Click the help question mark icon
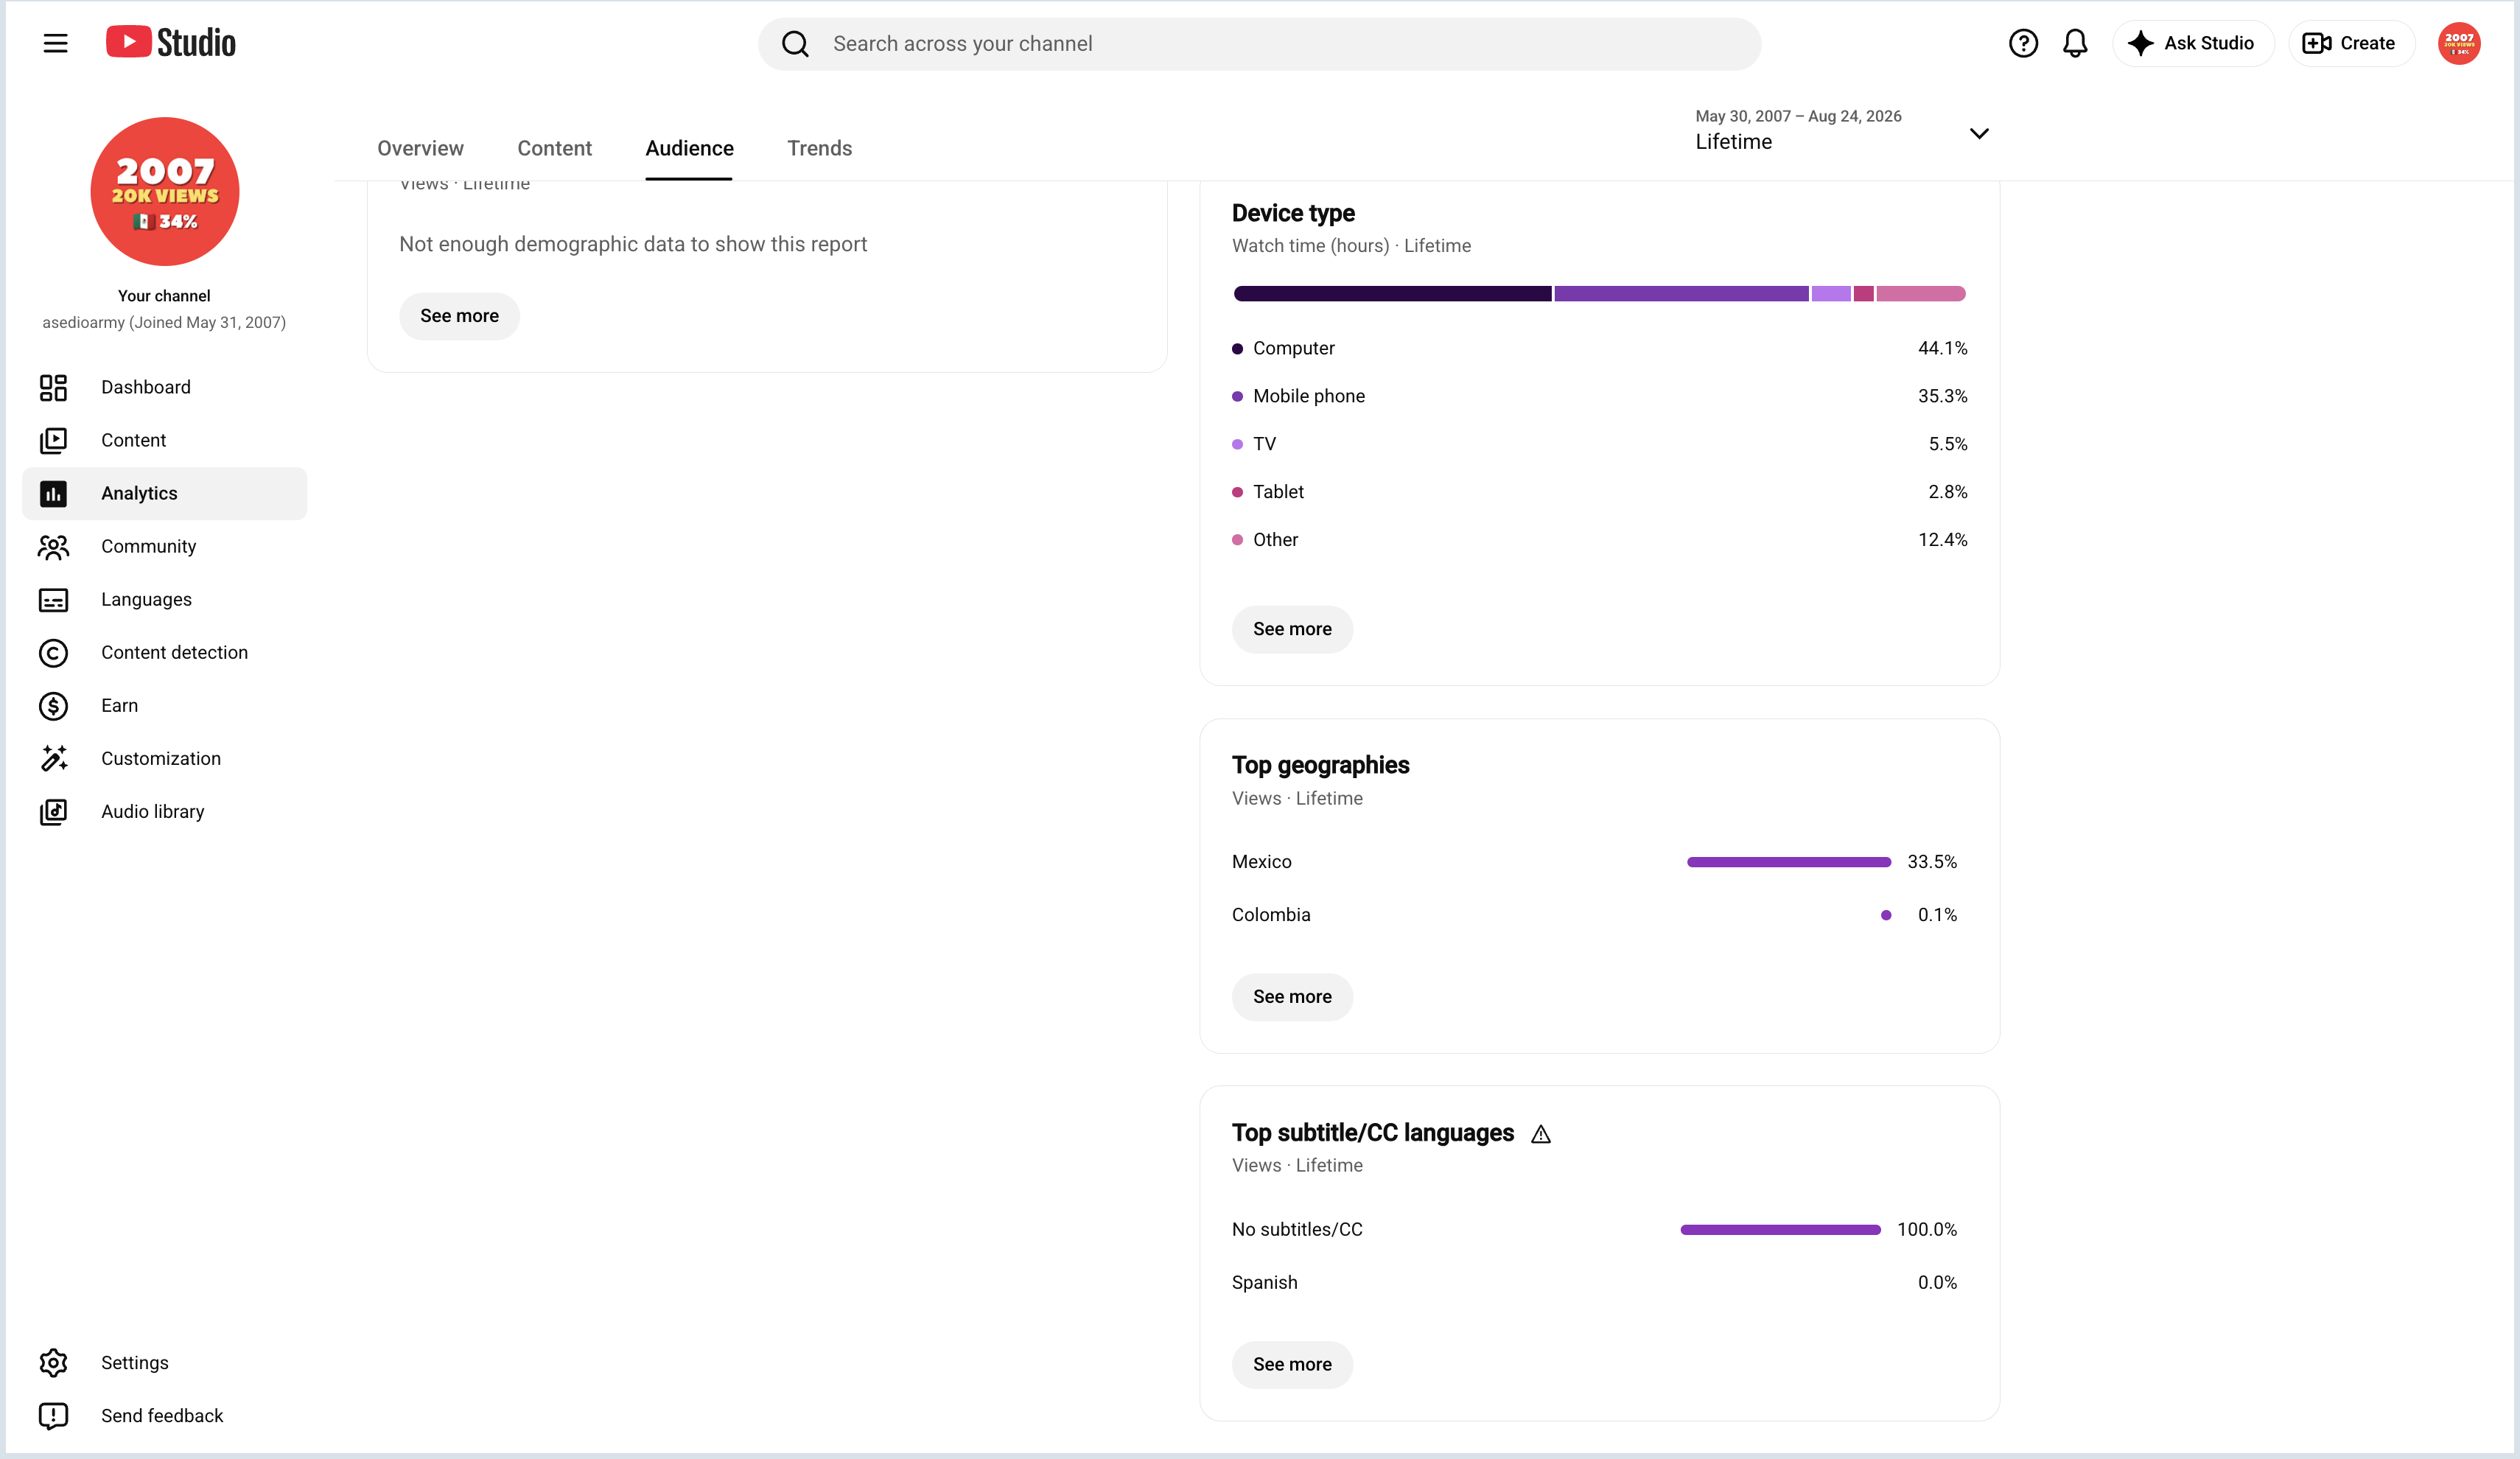This screenshot has height=1459, width=2520. pos(2023,43)
